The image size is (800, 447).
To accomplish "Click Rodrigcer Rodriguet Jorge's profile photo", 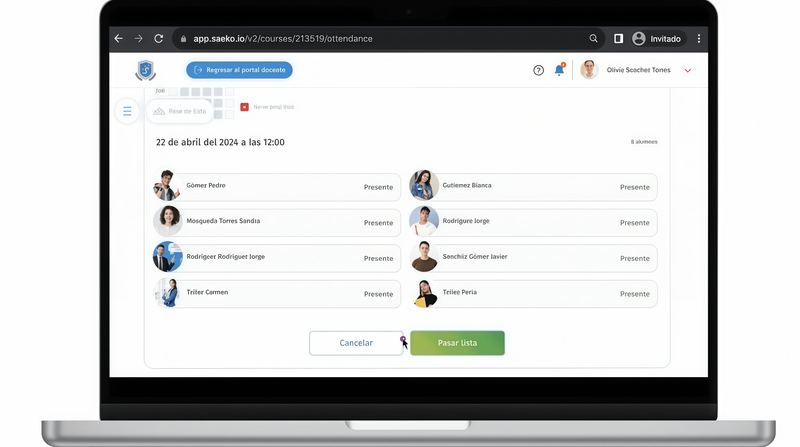I will pyautogui.click(x=168, y=256).
